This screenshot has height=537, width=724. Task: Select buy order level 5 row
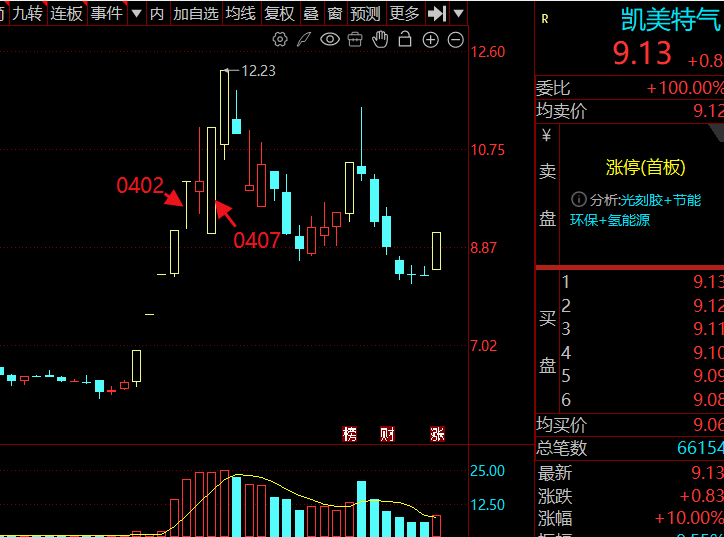click(x=642, y=376)
